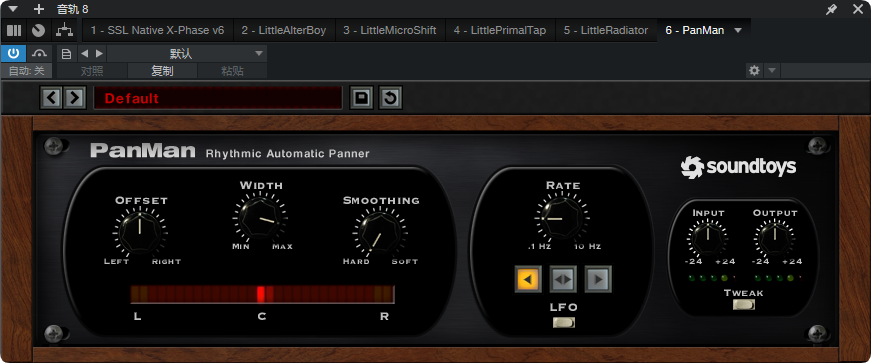Open the LittleMicroShift tab
871x363 pixels.
[x=389, y=30]
